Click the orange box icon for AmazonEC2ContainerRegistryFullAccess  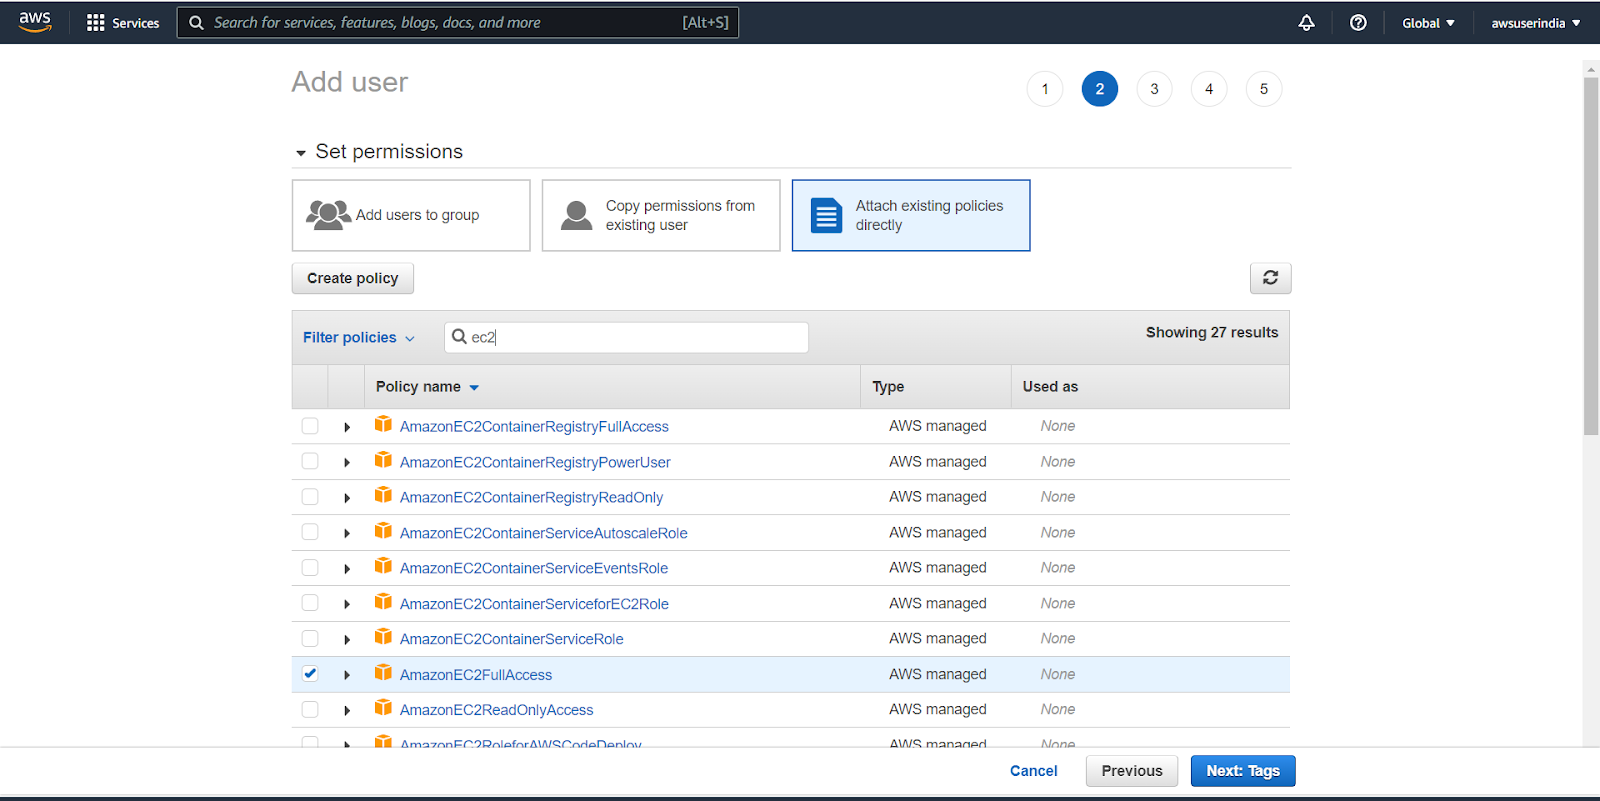[383, 424]
